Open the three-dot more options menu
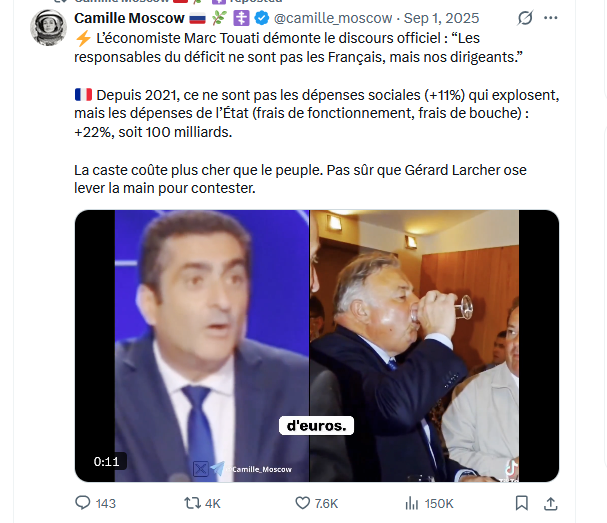Image resolution: width=607 pixels, height=523 pixels. (x=550, y=18)
